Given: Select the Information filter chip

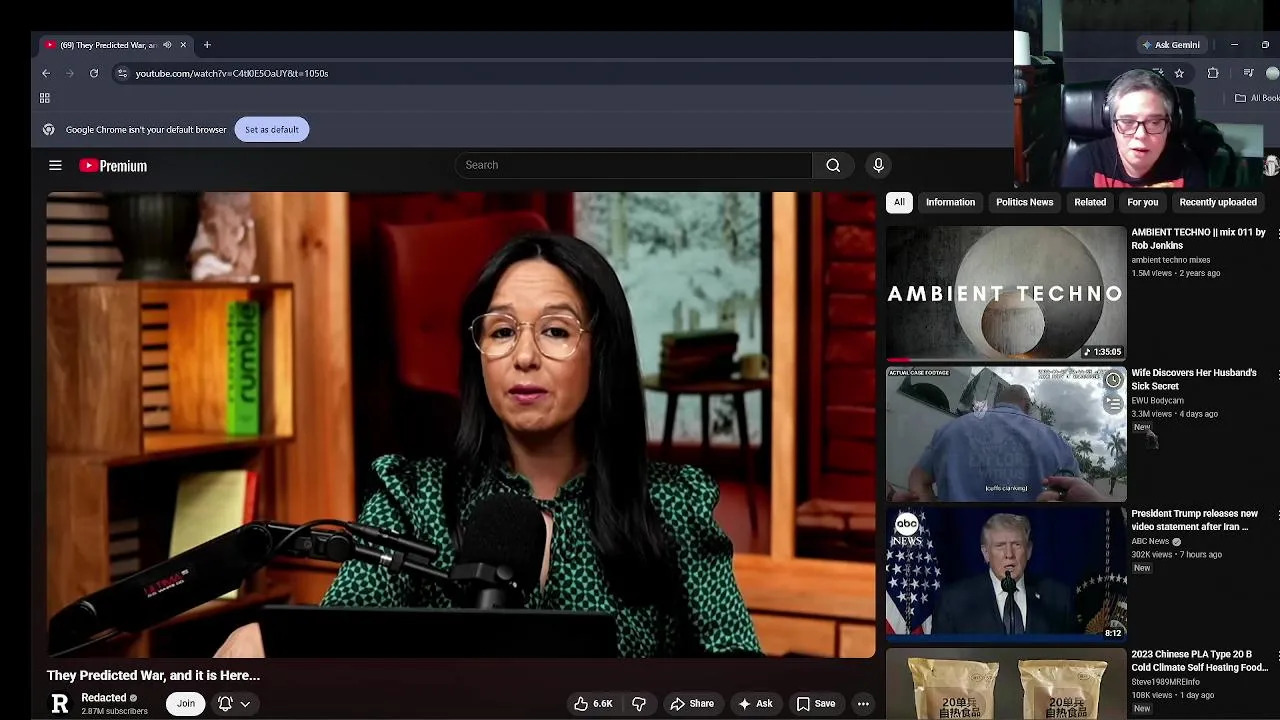Looking at the screenshot, I should coord(950,202).
